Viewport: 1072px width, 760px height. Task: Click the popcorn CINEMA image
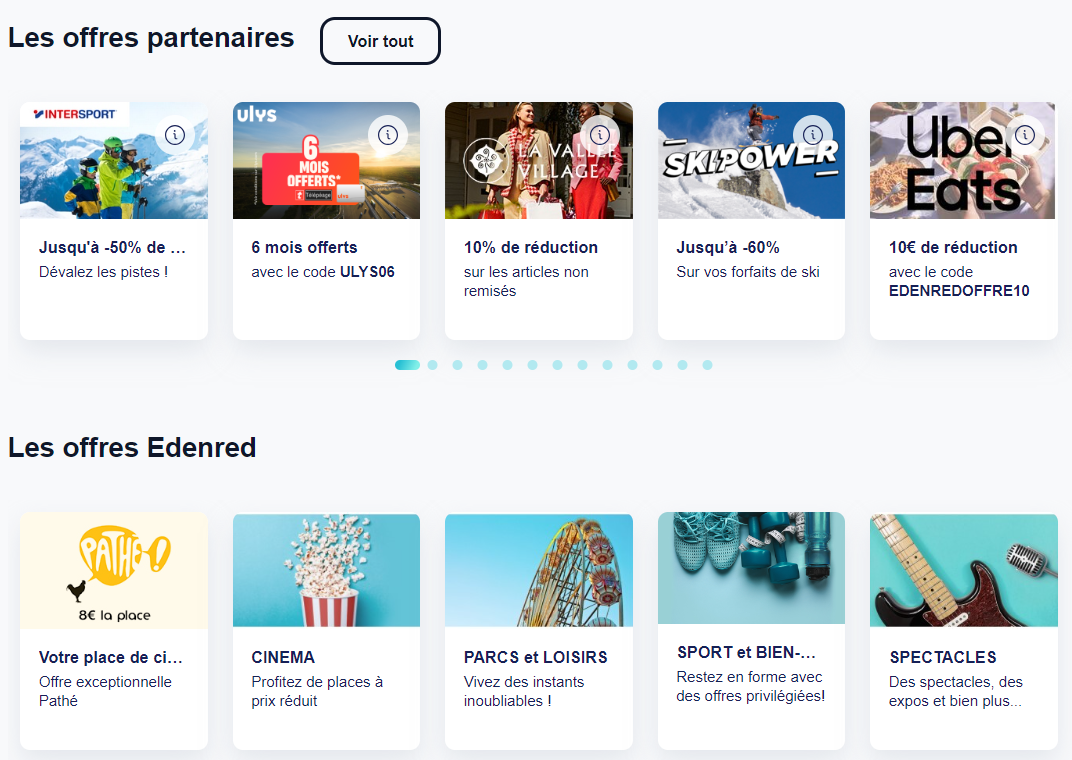click(326, 570)
